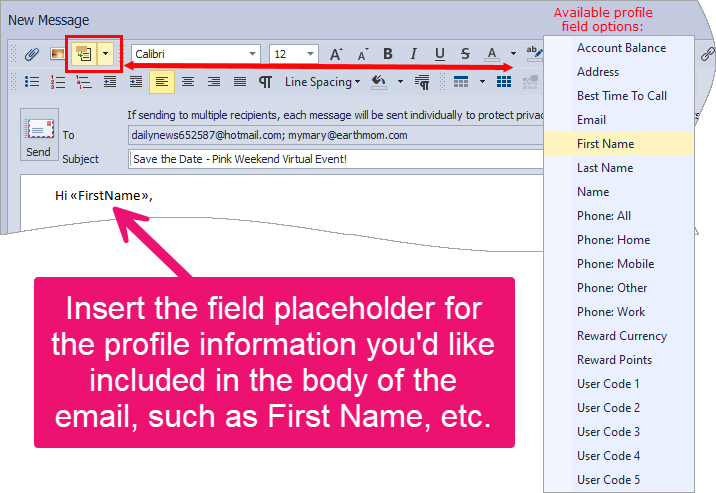Screen dimensions: 716x493
Task: Choose Reward Currency field option
Action: coord(619,336)
